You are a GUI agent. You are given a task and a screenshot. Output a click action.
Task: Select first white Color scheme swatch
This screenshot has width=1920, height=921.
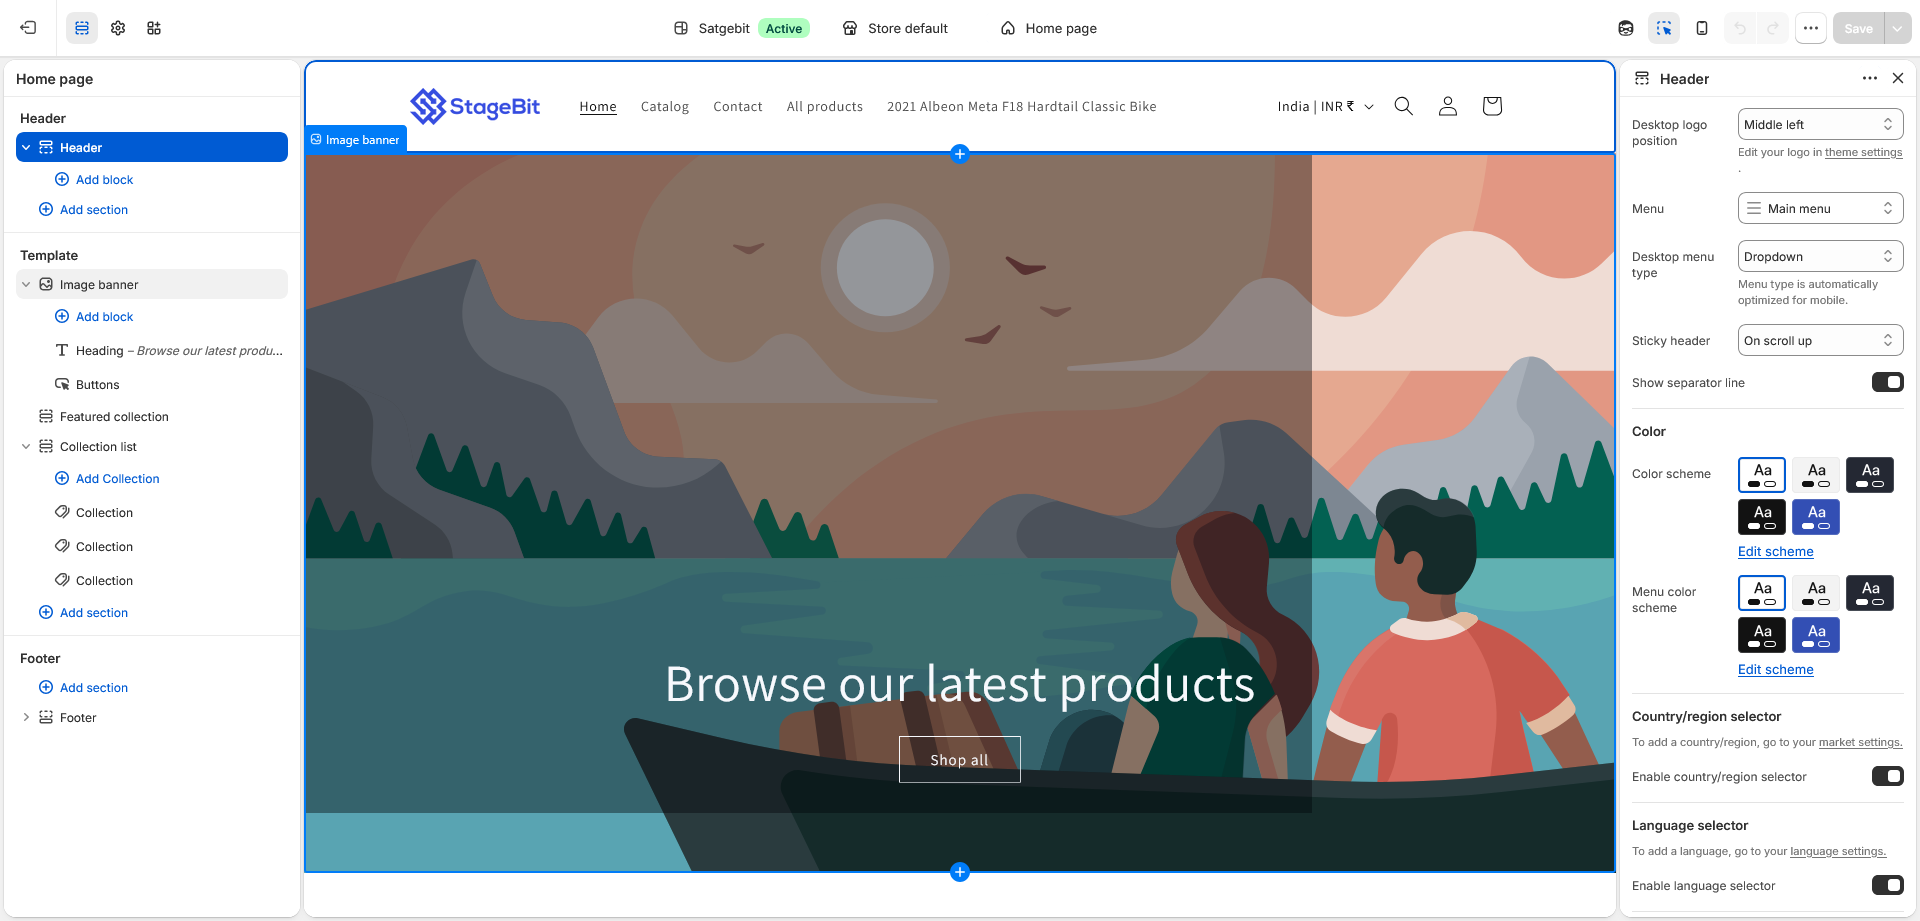click(1762, 475)
